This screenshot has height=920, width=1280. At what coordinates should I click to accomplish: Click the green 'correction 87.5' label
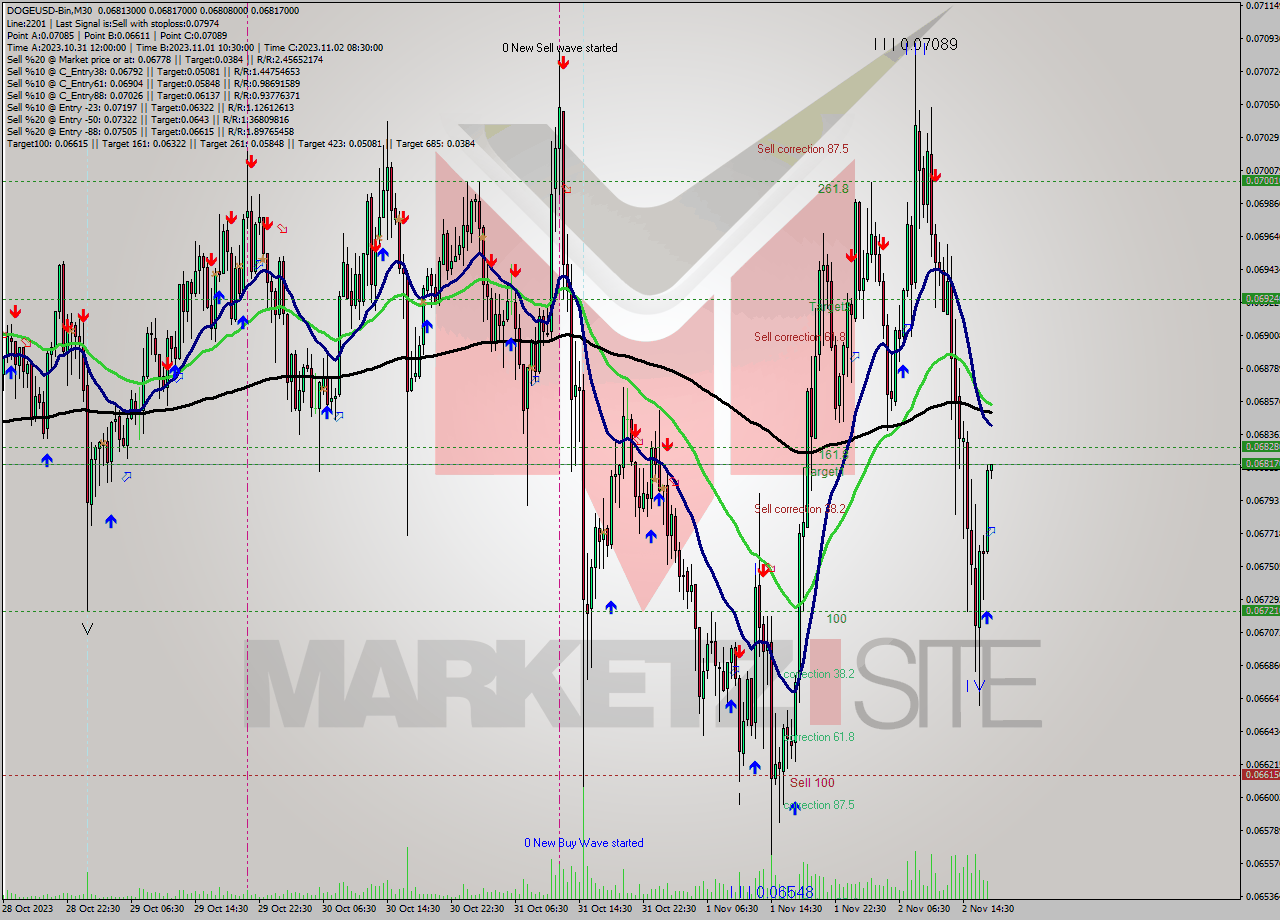[x=820, y=805]
